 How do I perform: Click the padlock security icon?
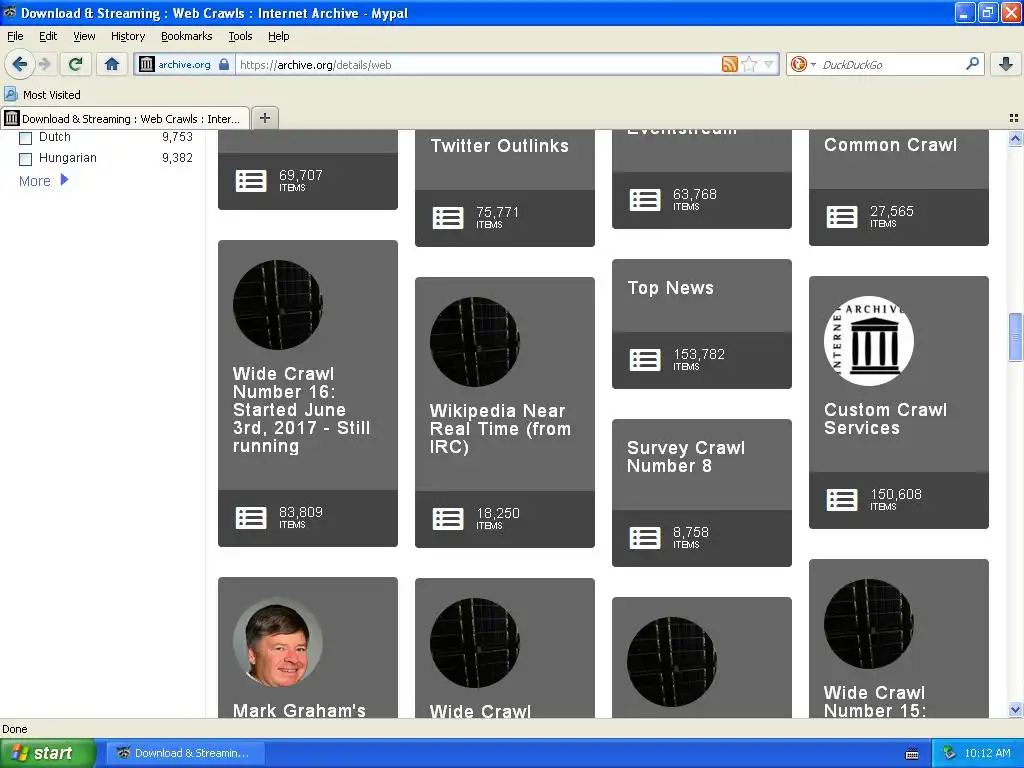[224, 64]
